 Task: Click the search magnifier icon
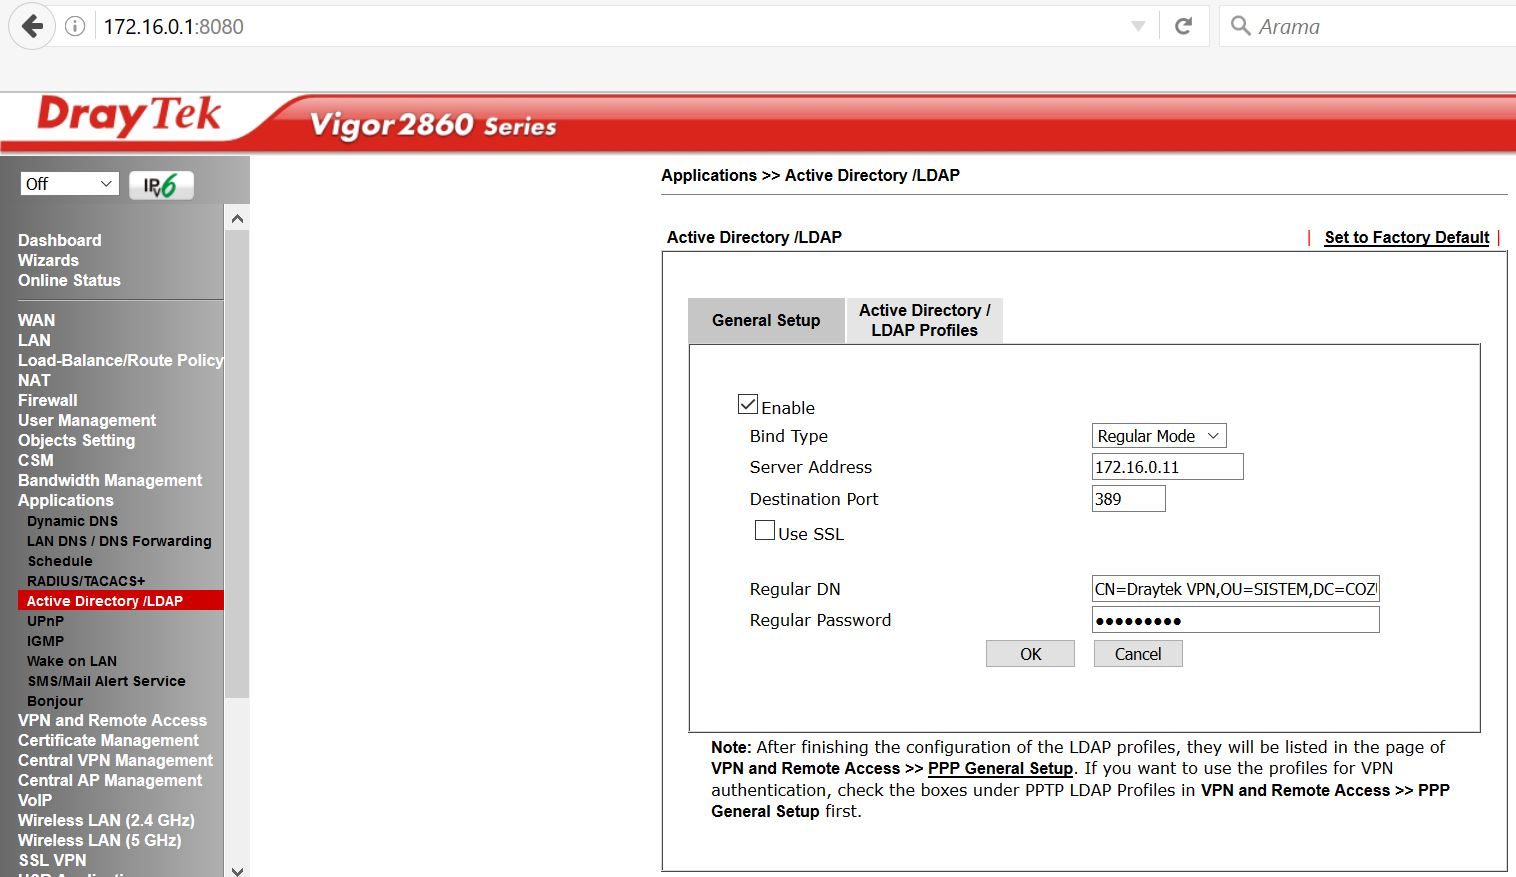tap(1240, 27)
